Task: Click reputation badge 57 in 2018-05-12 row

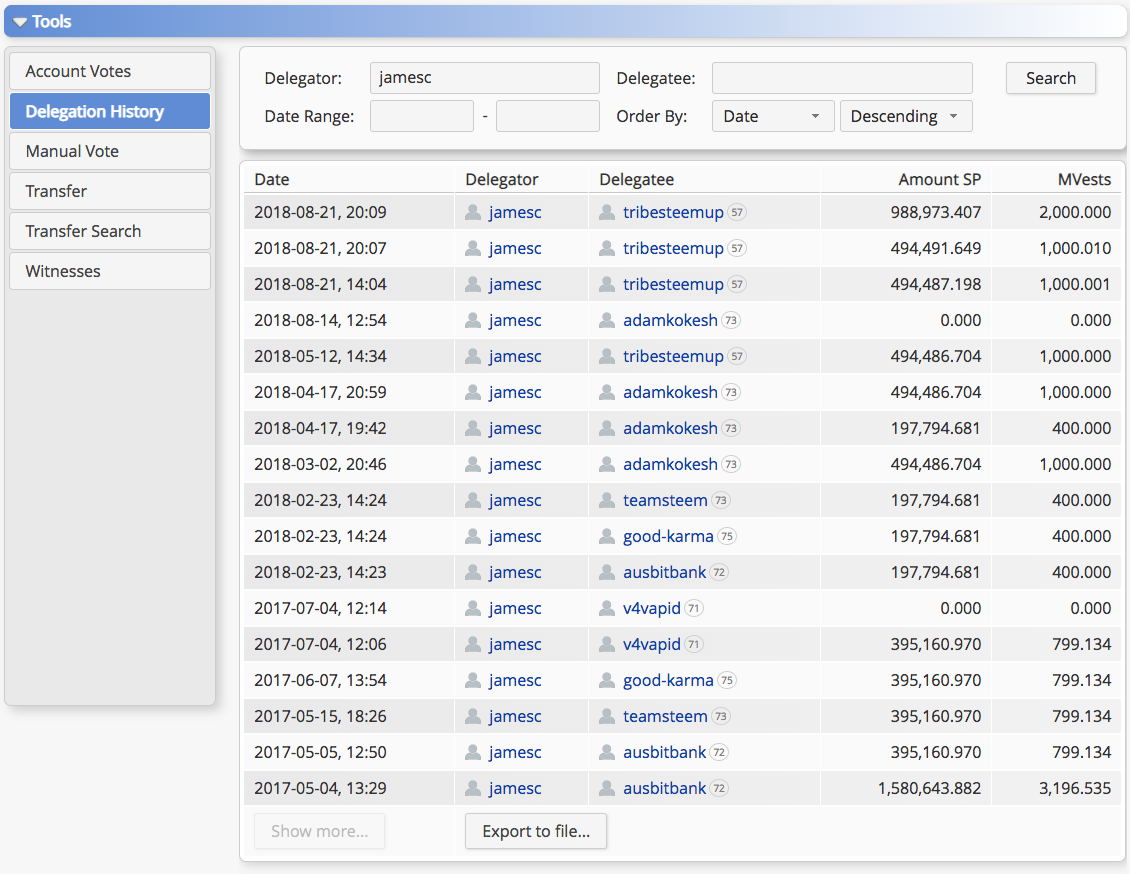Action: pyautogui.click(x=737, y=356)
